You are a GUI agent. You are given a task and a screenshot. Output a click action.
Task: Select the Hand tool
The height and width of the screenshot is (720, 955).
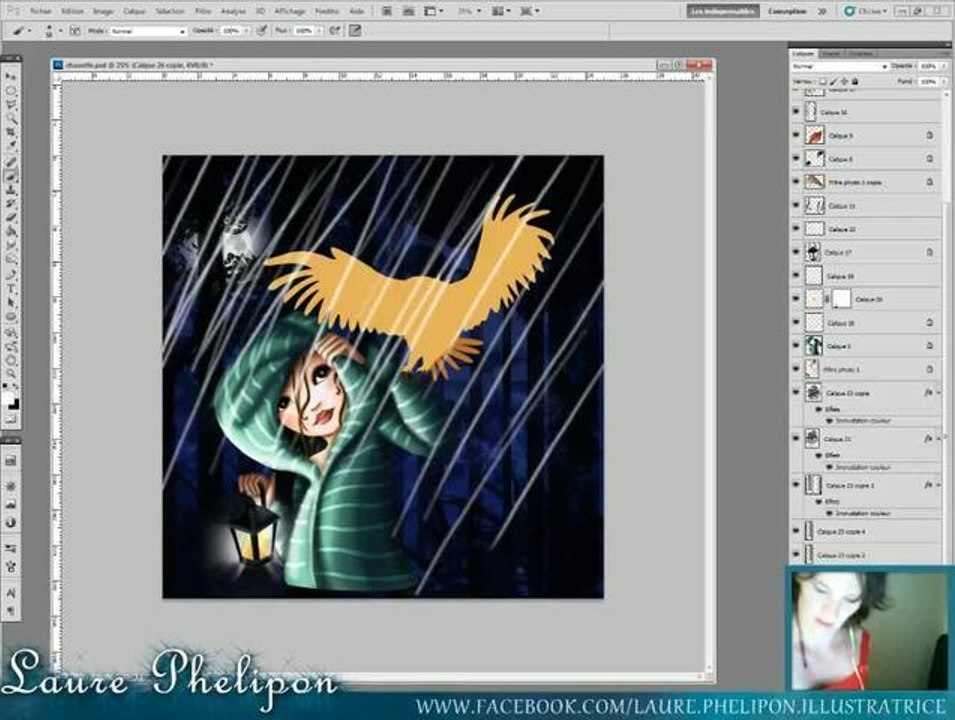(11, 361)
